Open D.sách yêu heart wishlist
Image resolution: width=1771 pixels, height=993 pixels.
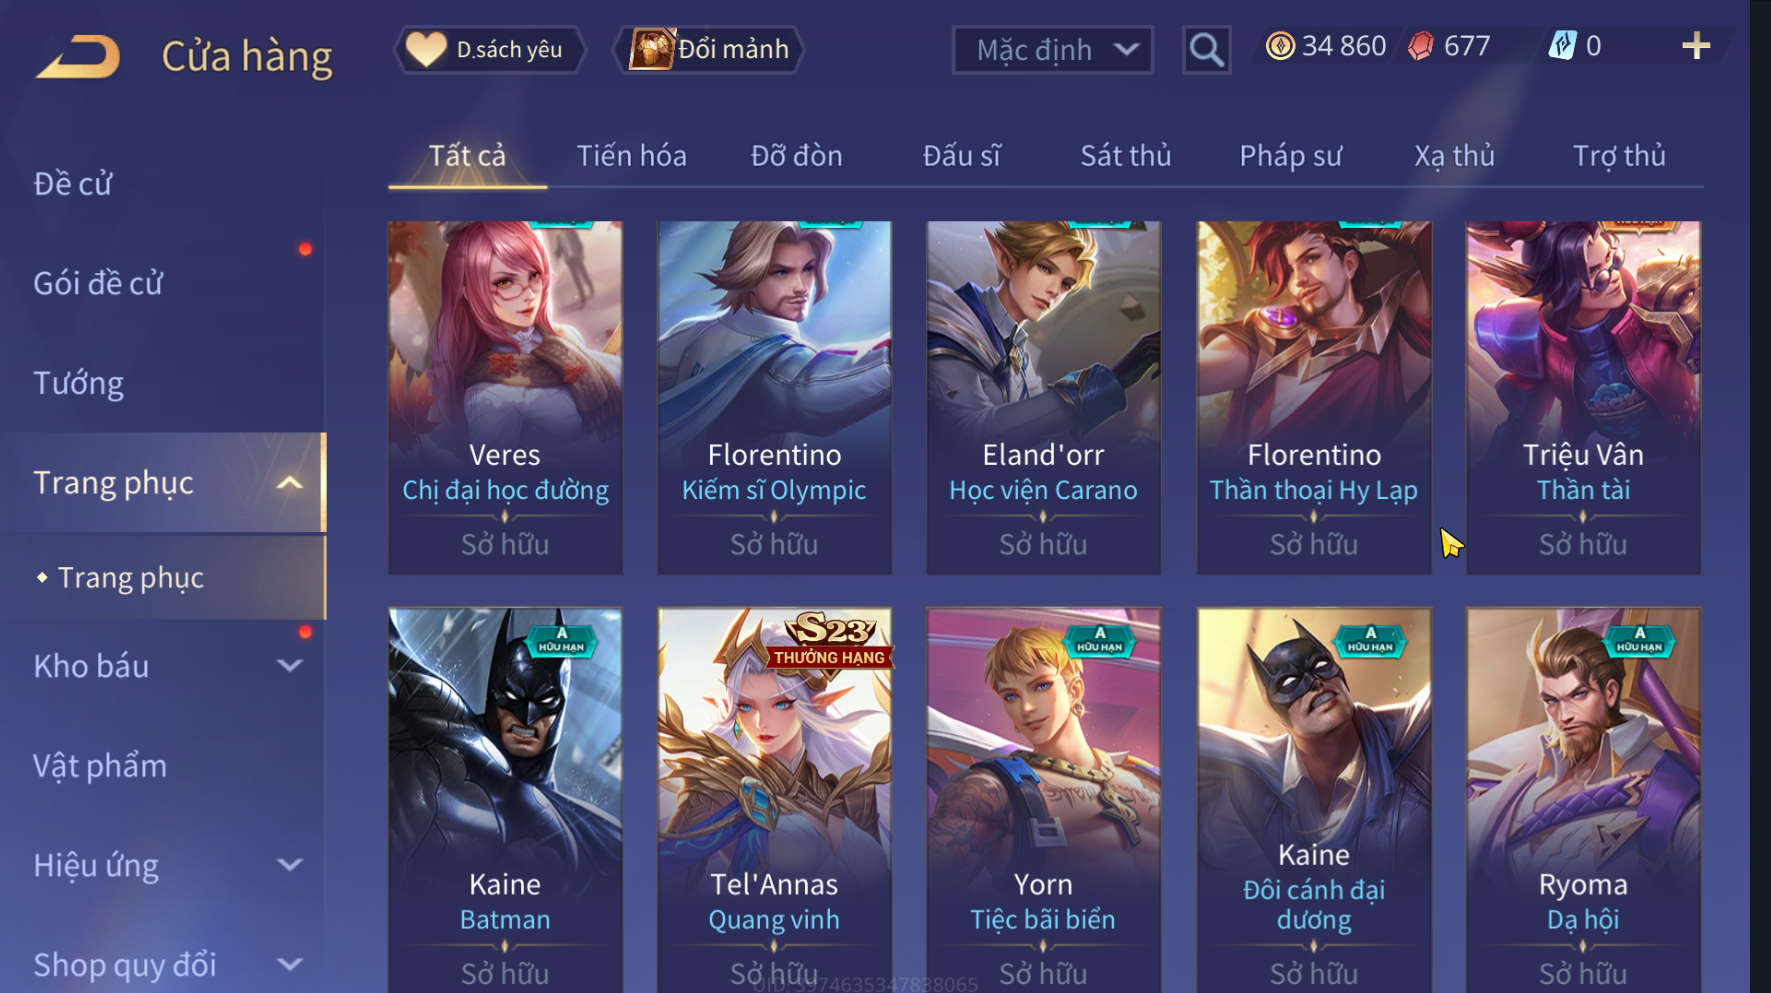click(489, 49)
